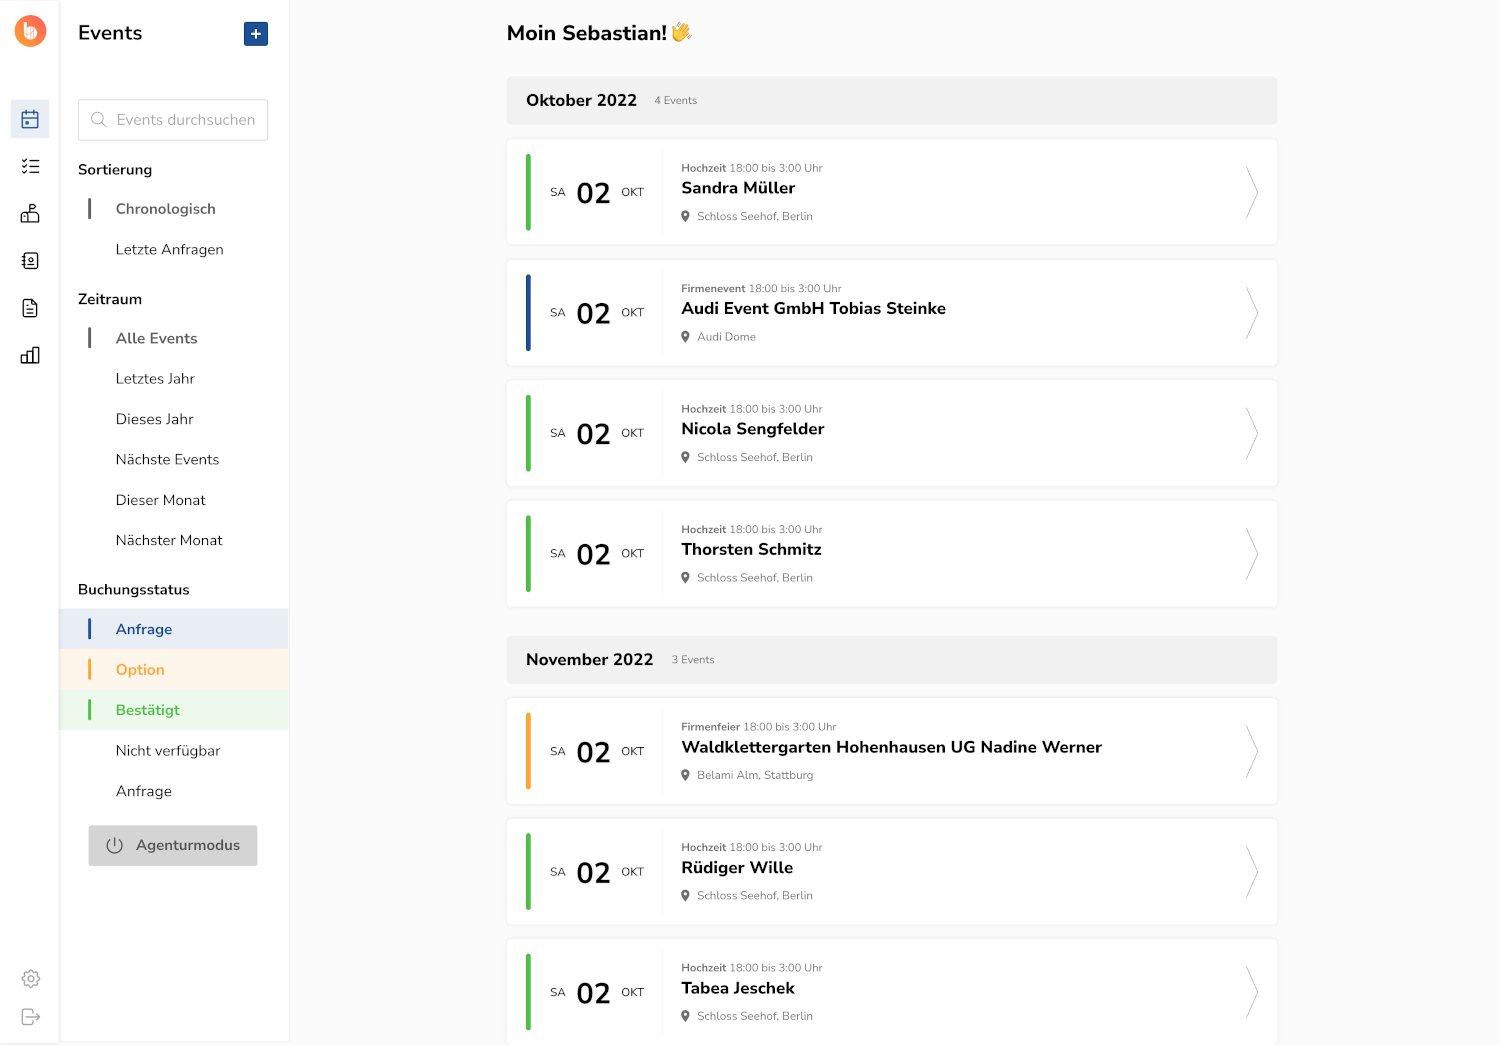The image size is (1500, 1045).
Task: Open Rüdiger Wille event chevron
Action: pos(1252,872)
